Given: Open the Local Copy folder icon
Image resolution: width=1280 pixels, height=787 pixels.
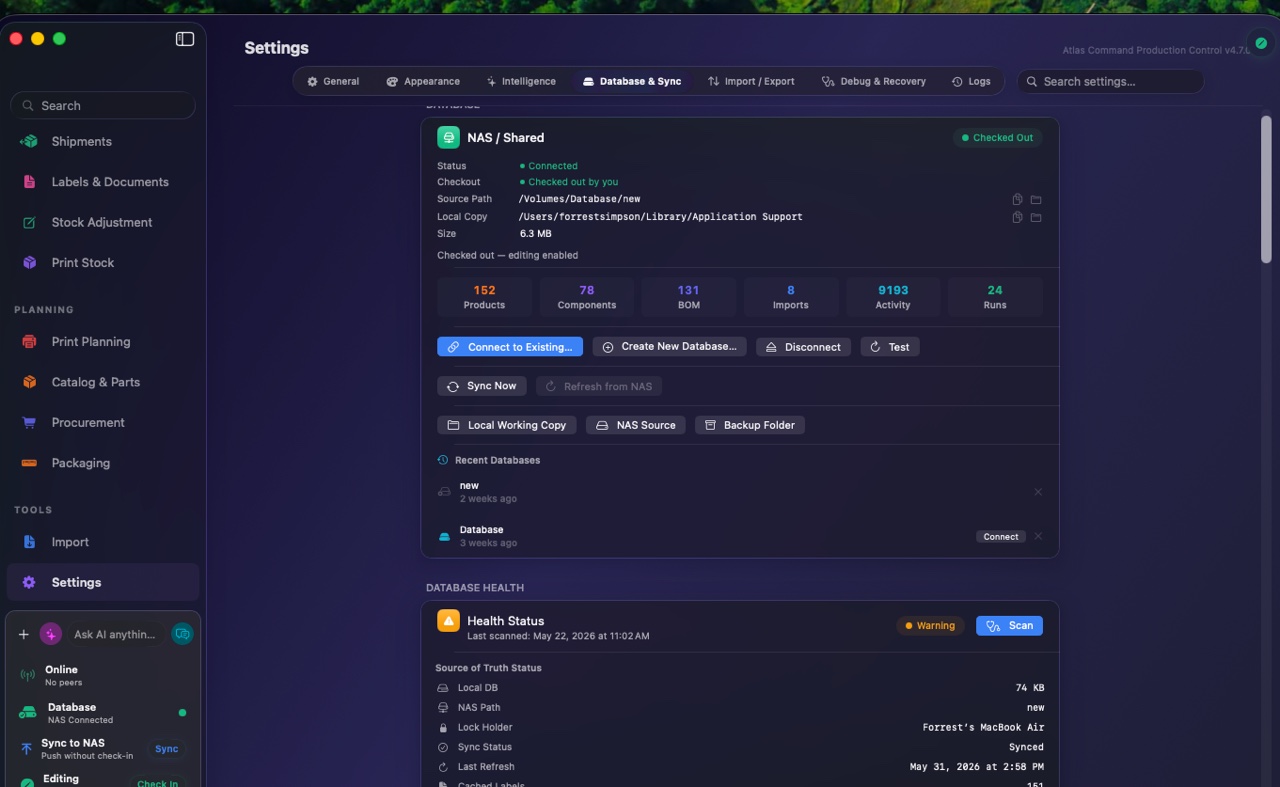Looking at the screenshot, I should coord(1036,217).
